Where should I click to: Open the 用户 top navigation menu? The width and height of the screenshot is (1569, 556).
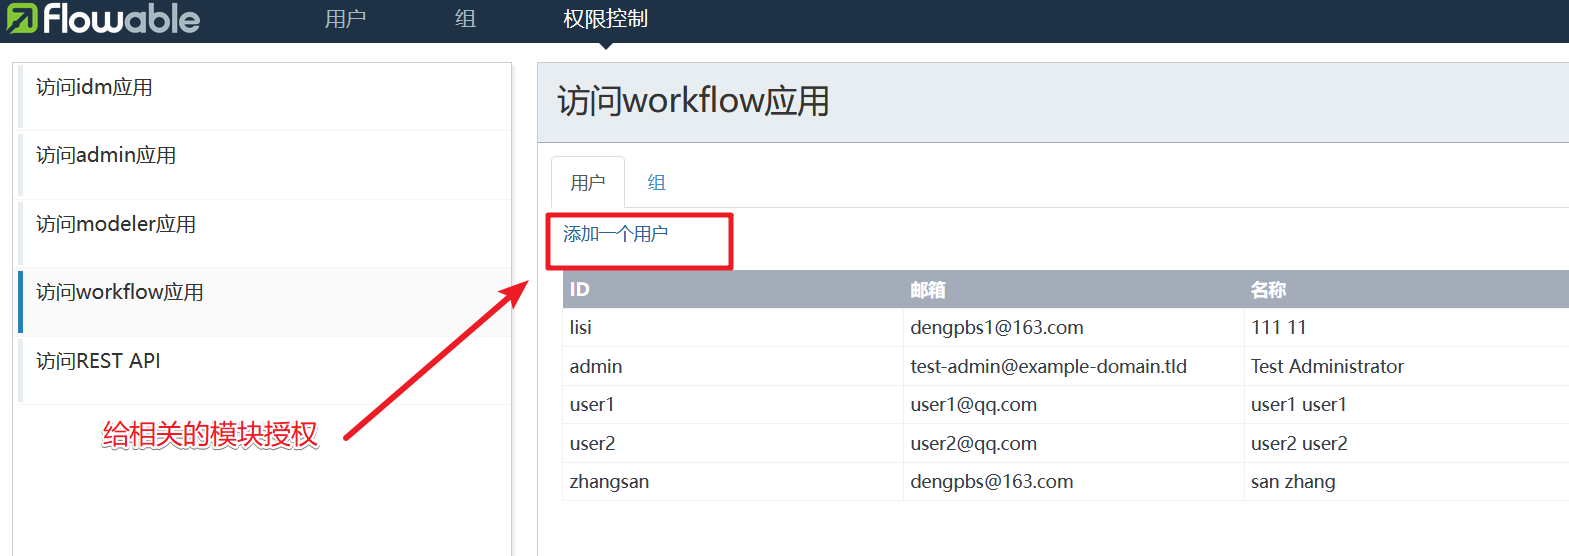(x=345, y=19)
